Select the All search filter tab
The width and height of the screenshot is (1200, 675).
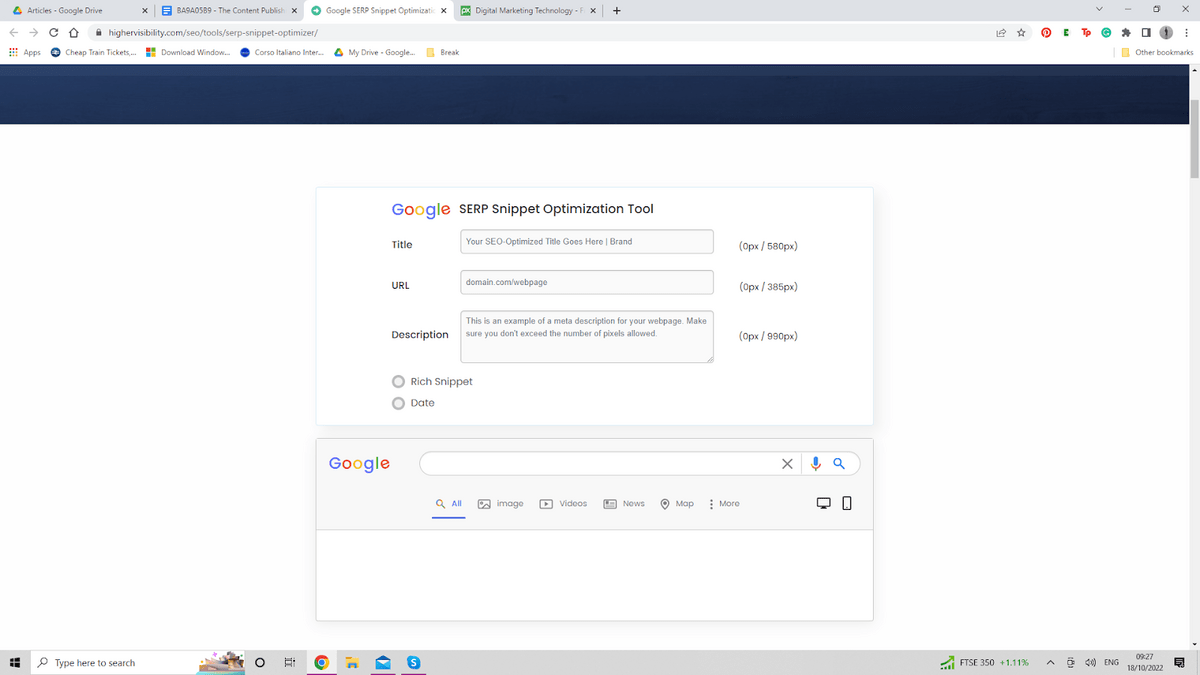coord(448,503)
